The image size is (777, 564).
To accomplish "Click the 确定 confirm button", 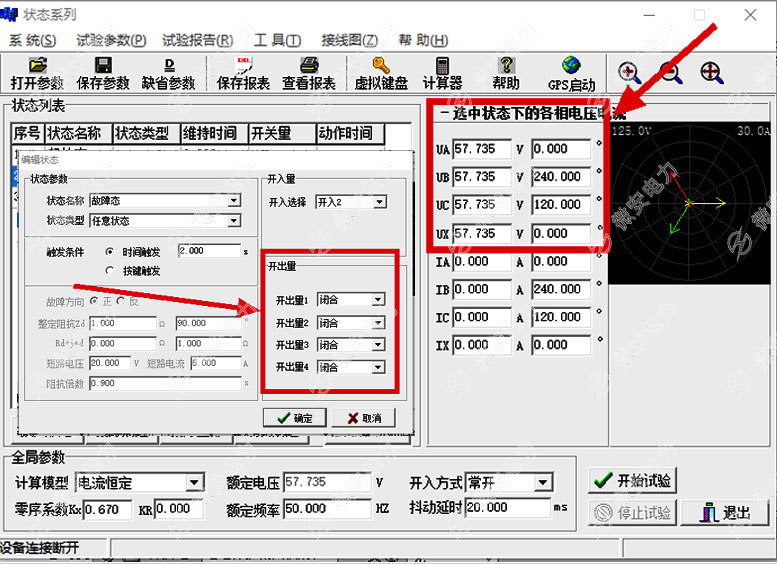I will [x=293, y=418].
